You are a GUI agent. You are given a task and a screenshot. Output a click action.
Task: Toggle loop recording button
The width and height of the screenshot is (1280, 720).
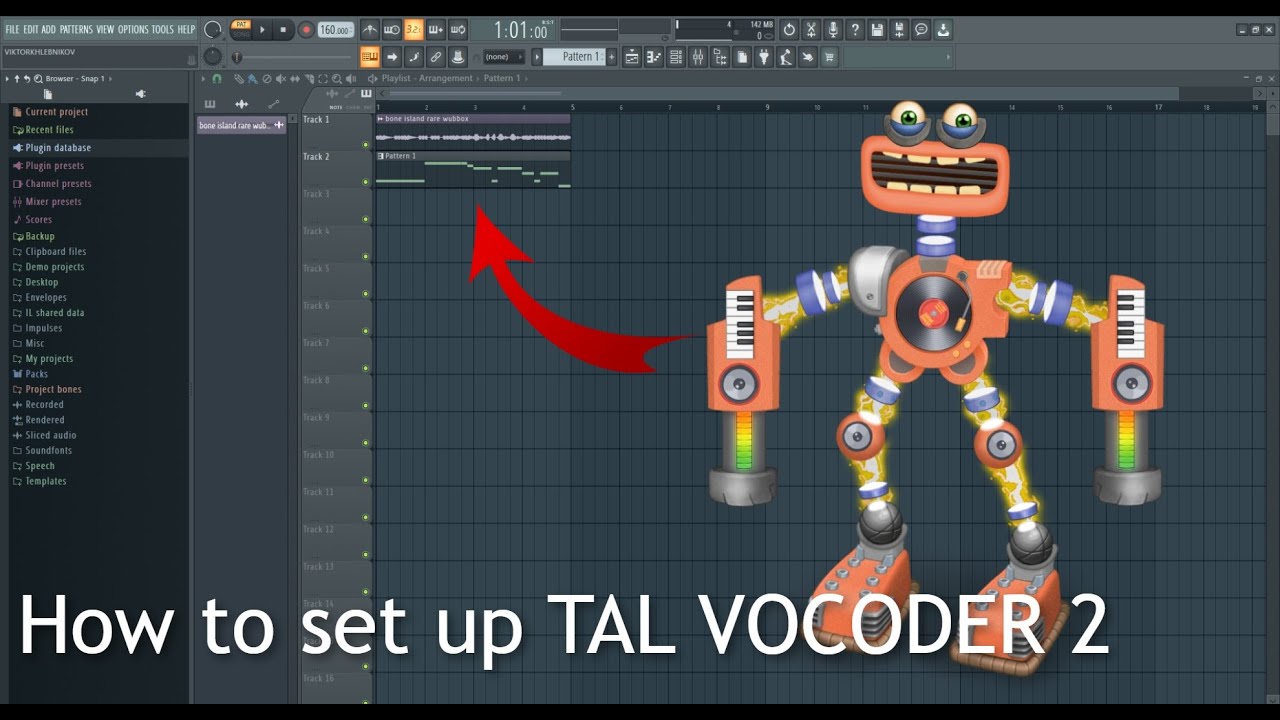[x=457, y=30]
